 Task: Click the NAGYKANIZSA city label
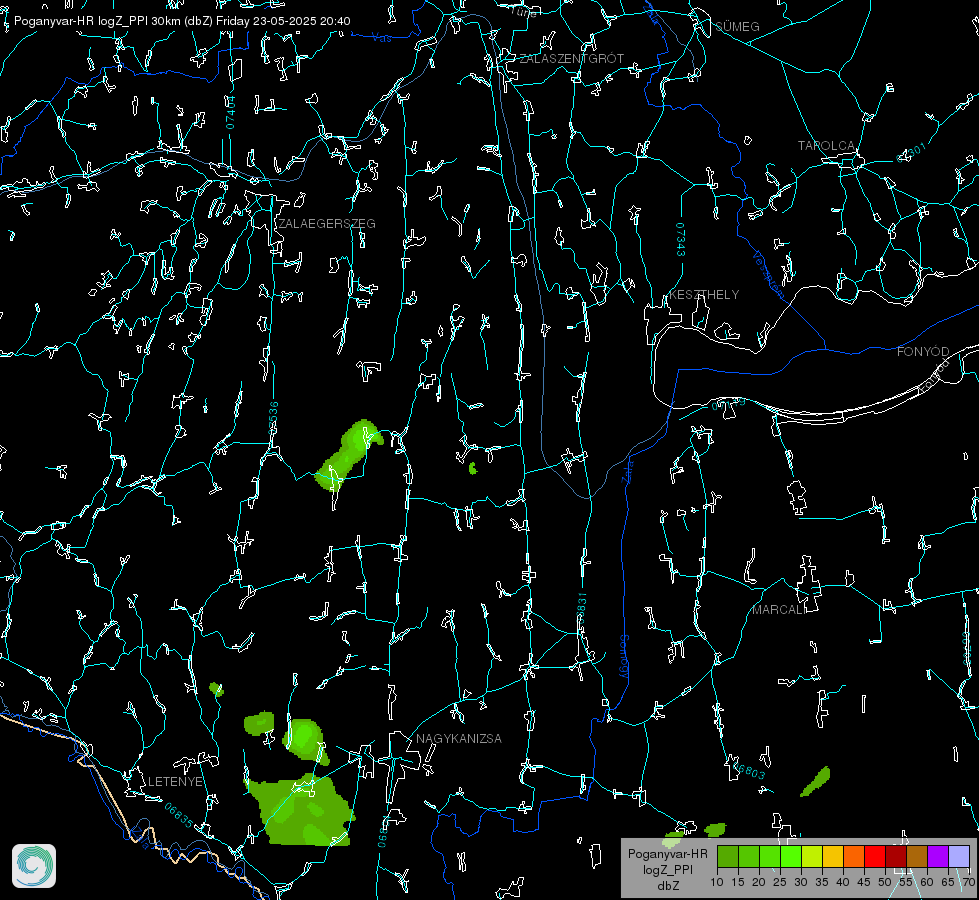click(459, 739)
